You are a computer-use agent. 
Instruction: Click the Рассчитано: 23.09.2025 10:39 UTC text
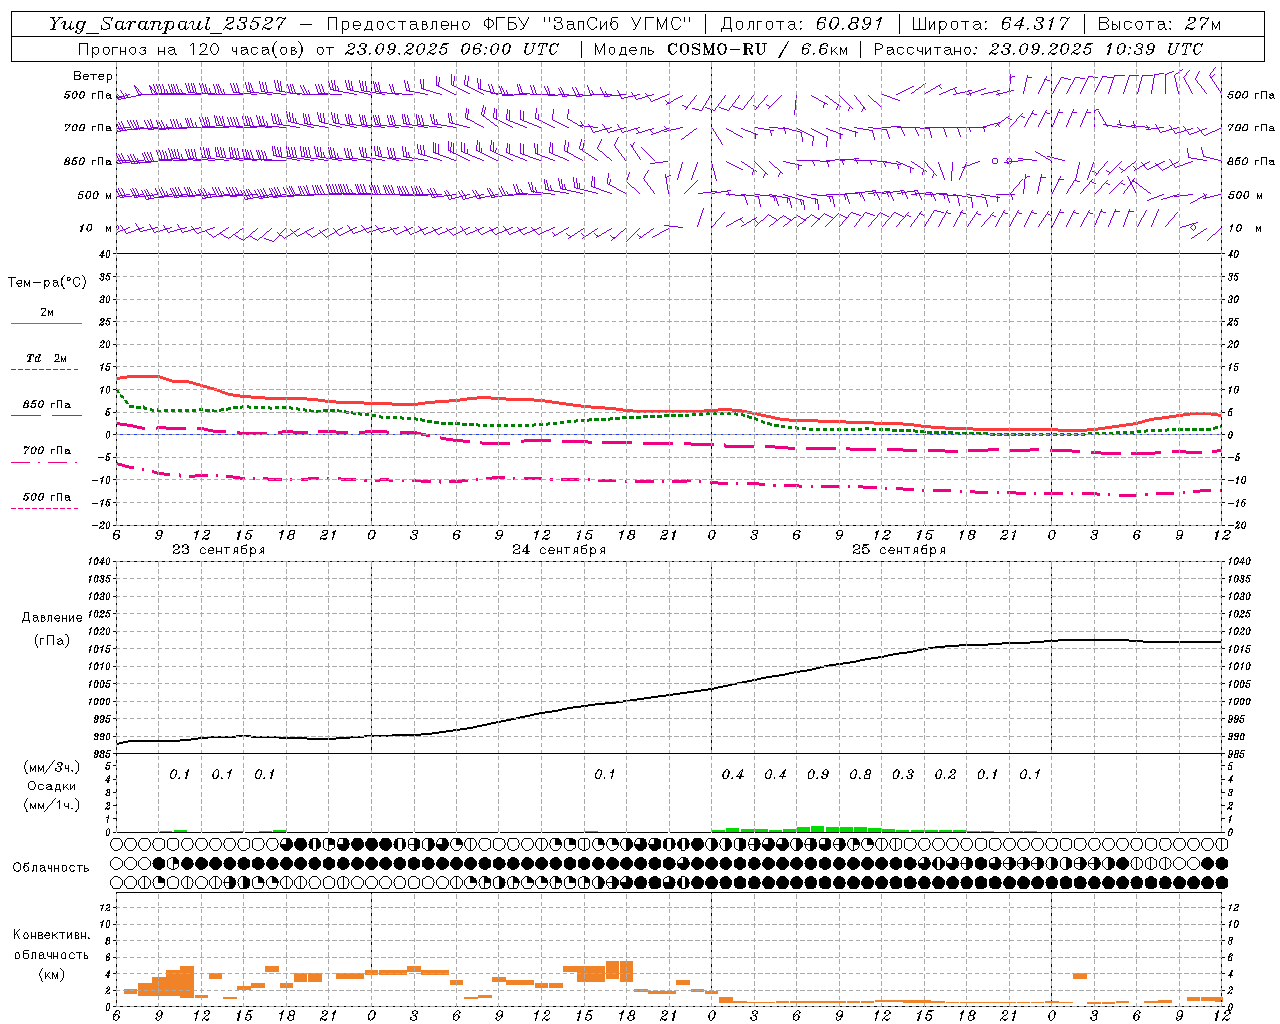pyautogui.click(x=1038, y=49)
